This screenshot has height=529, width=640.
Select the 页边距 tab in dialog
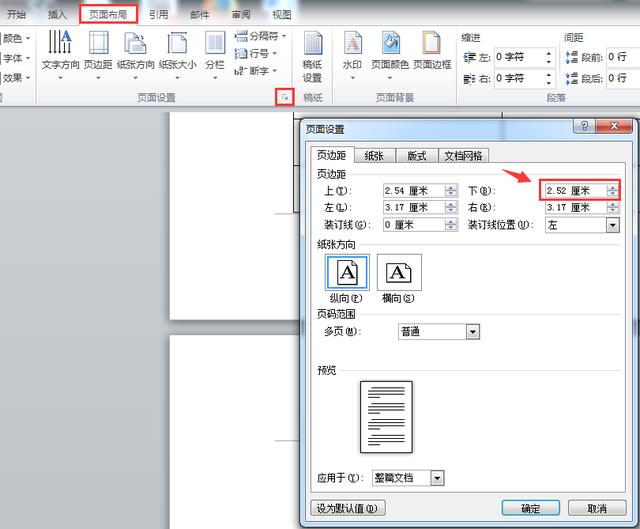click(x=331, y=155)
